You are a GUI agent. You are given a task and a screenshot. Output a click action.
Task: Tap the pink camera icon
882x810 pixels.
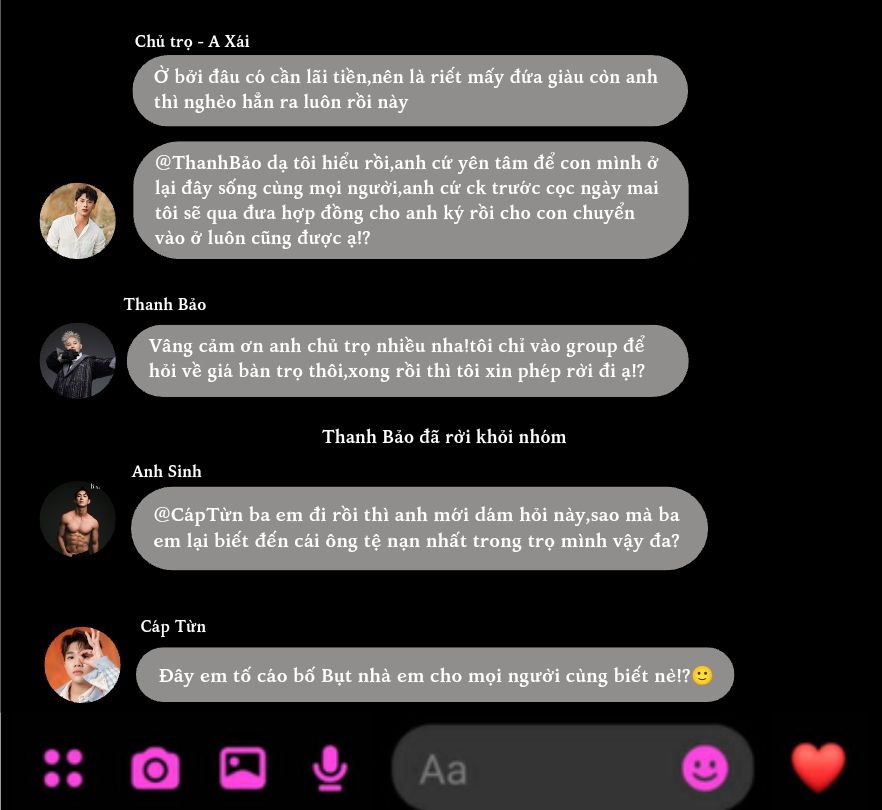[155, 768]
